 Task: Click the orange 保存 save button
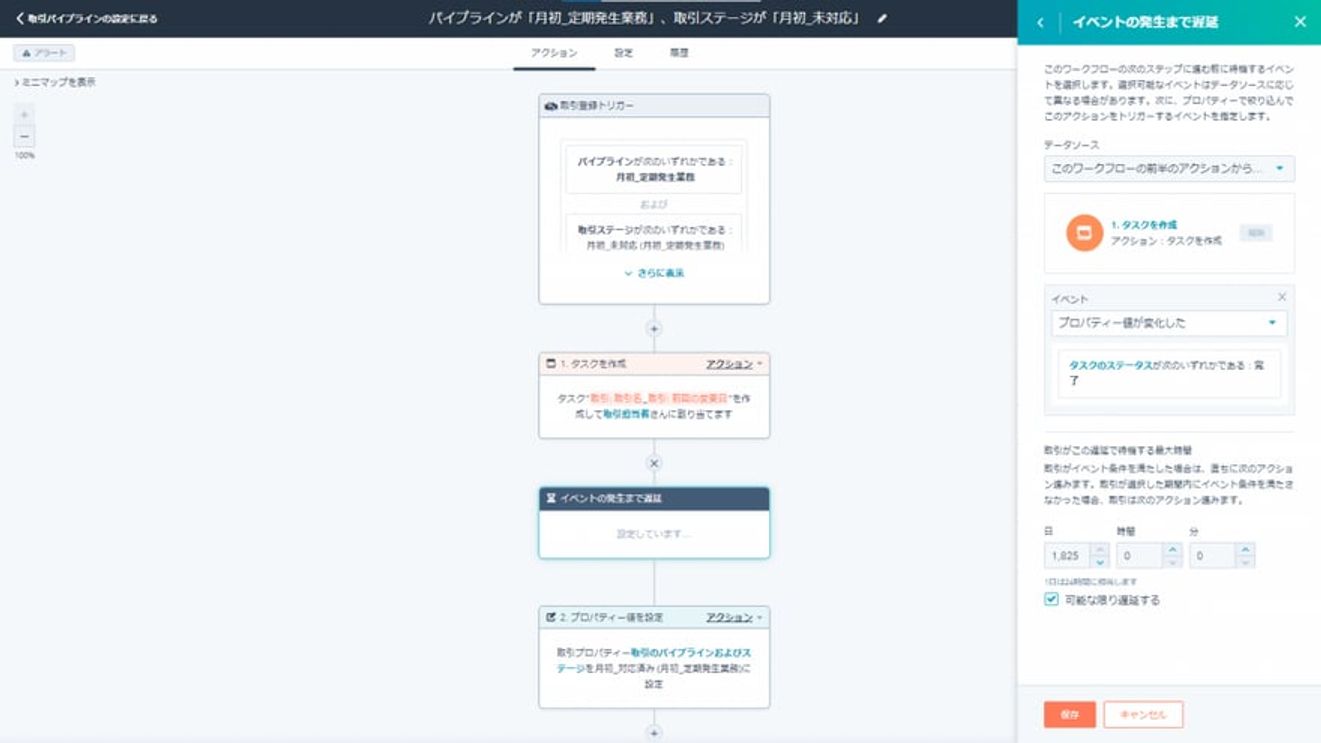tap(1069, 714)
